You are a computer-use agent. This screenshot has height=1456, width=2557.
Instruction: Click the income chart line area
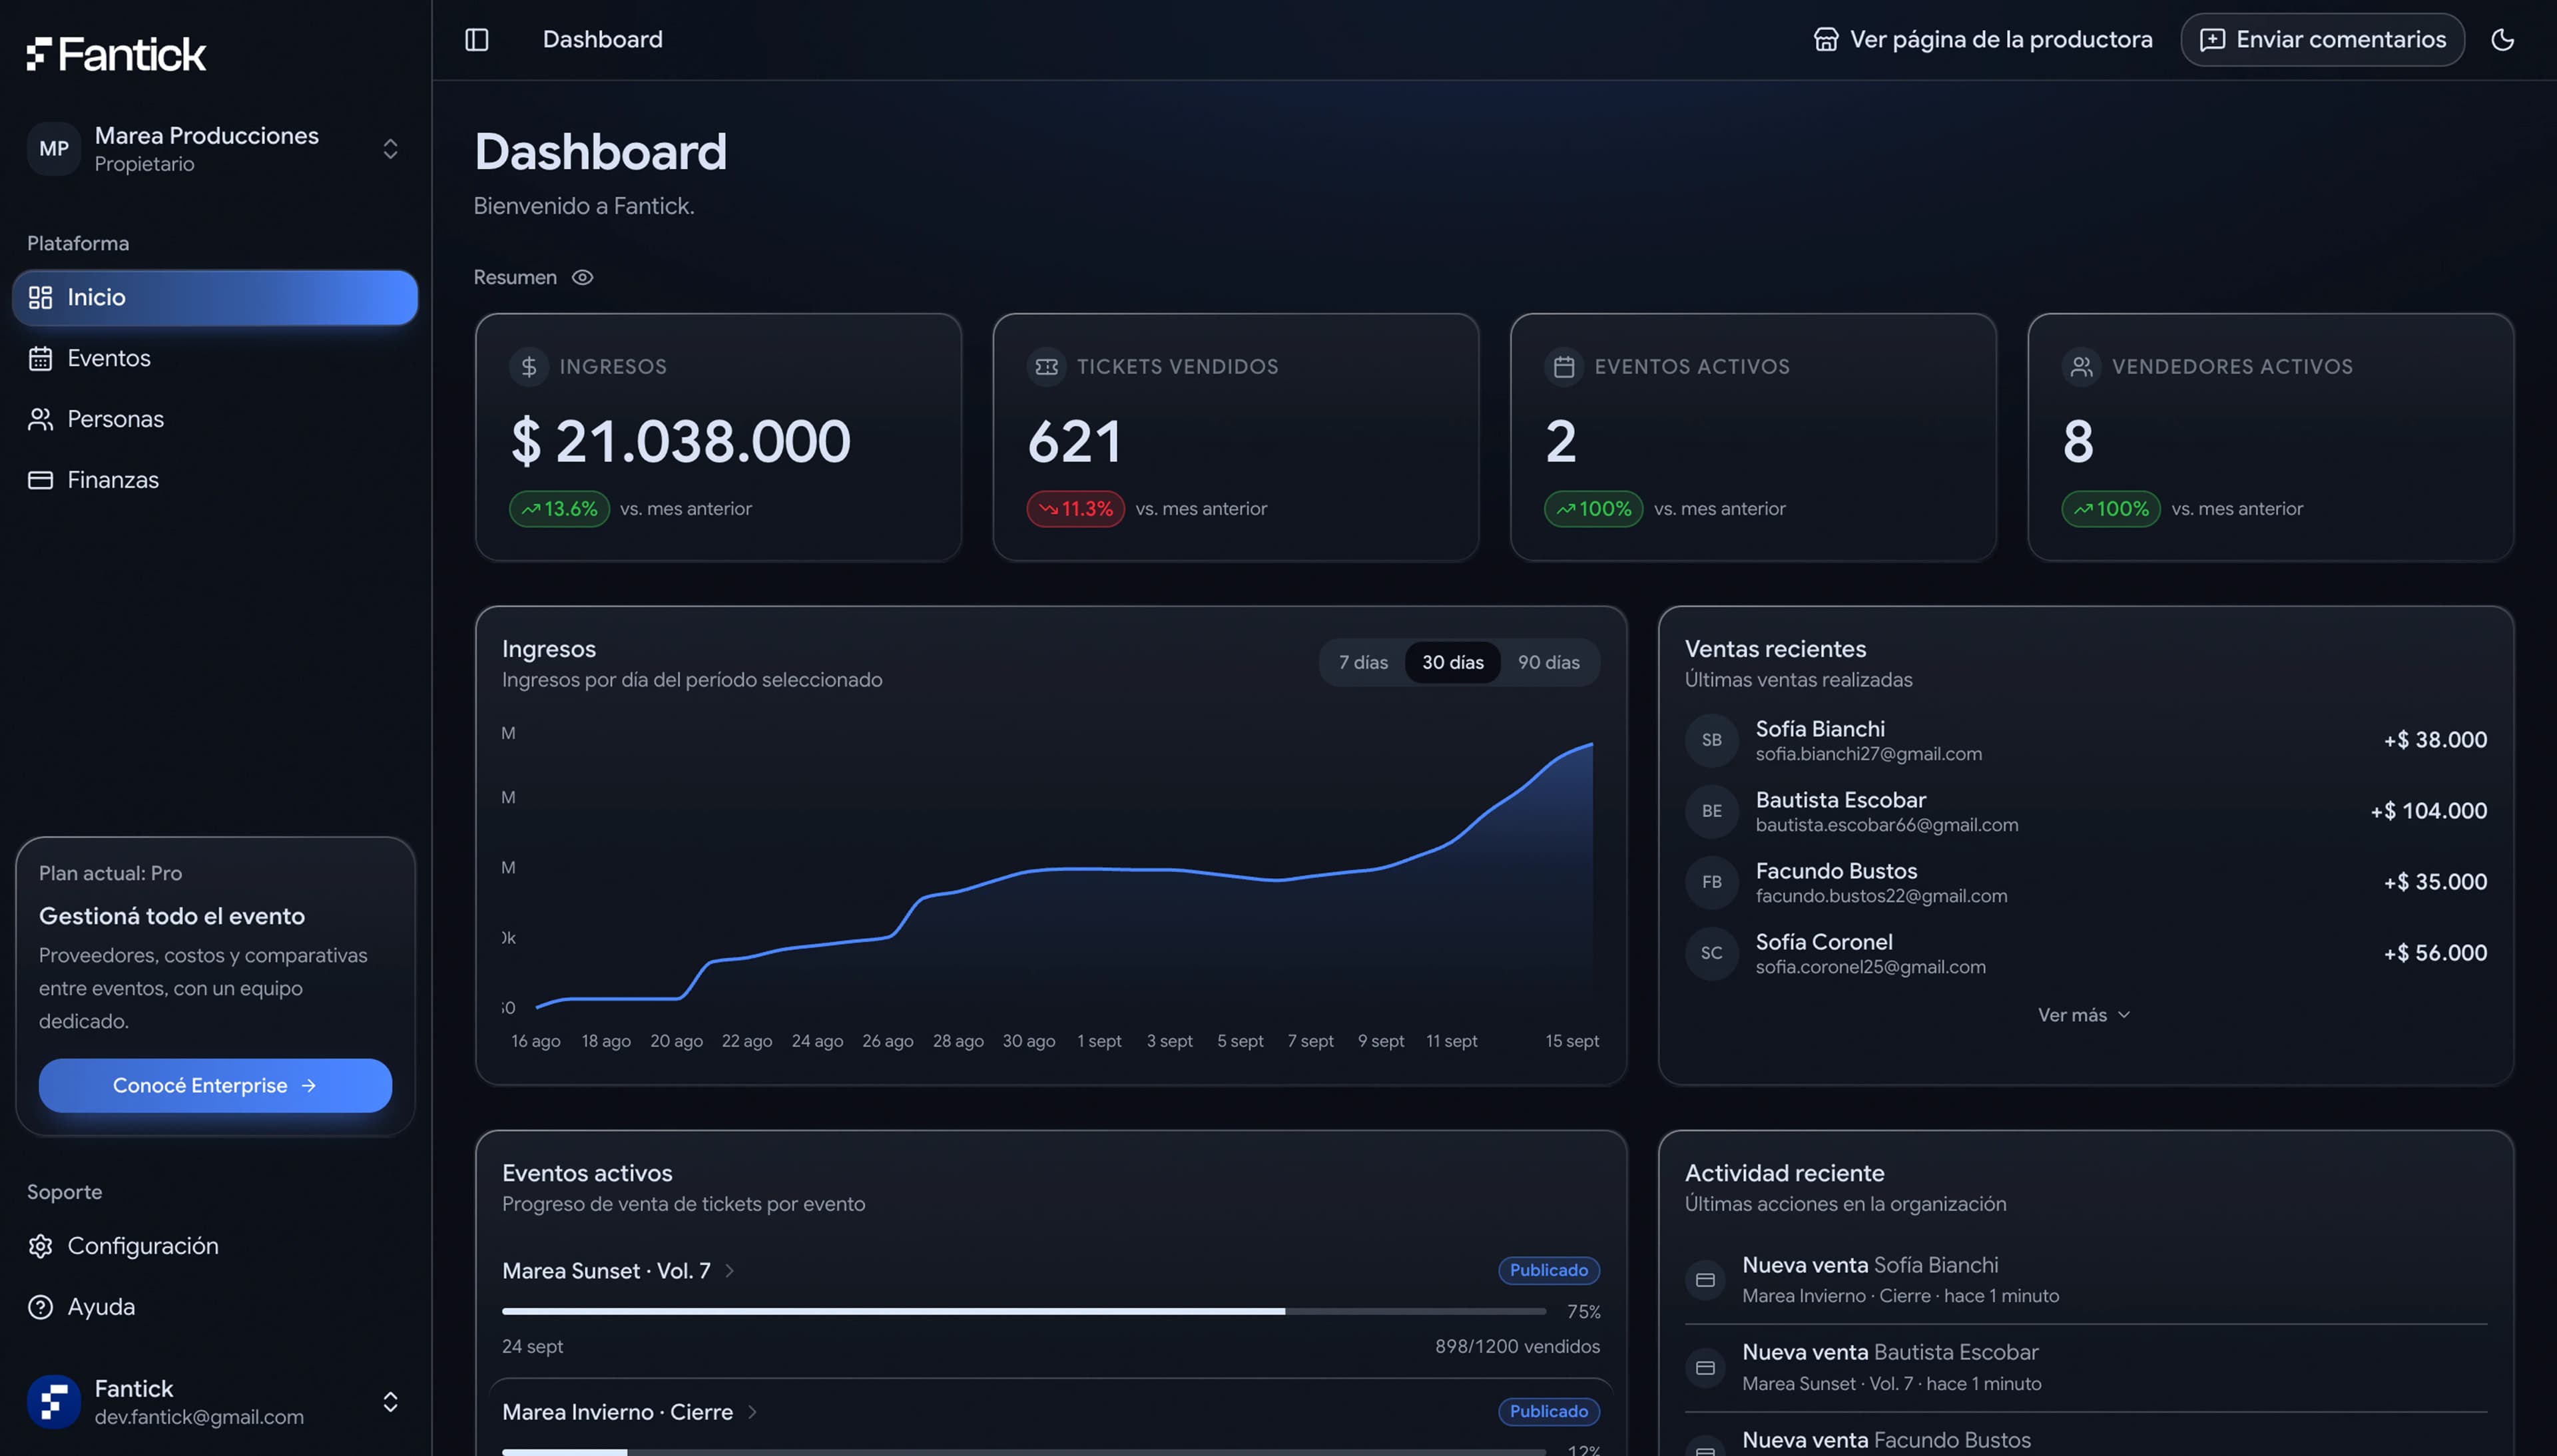click(x=1064, y=876)
